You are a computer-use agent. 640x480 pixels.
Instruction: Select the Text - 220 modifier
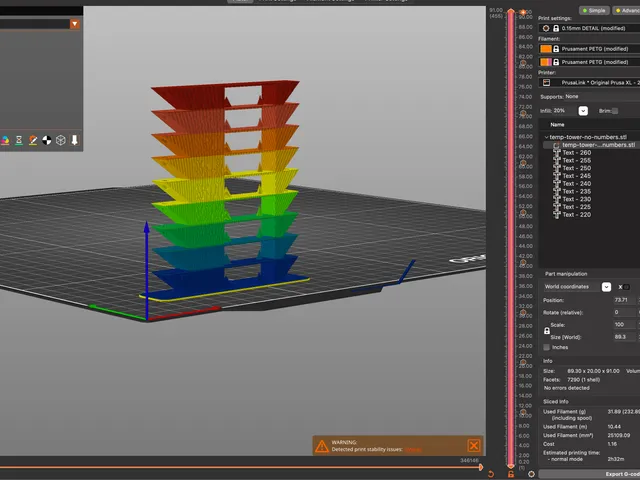[x=576, y=215]
